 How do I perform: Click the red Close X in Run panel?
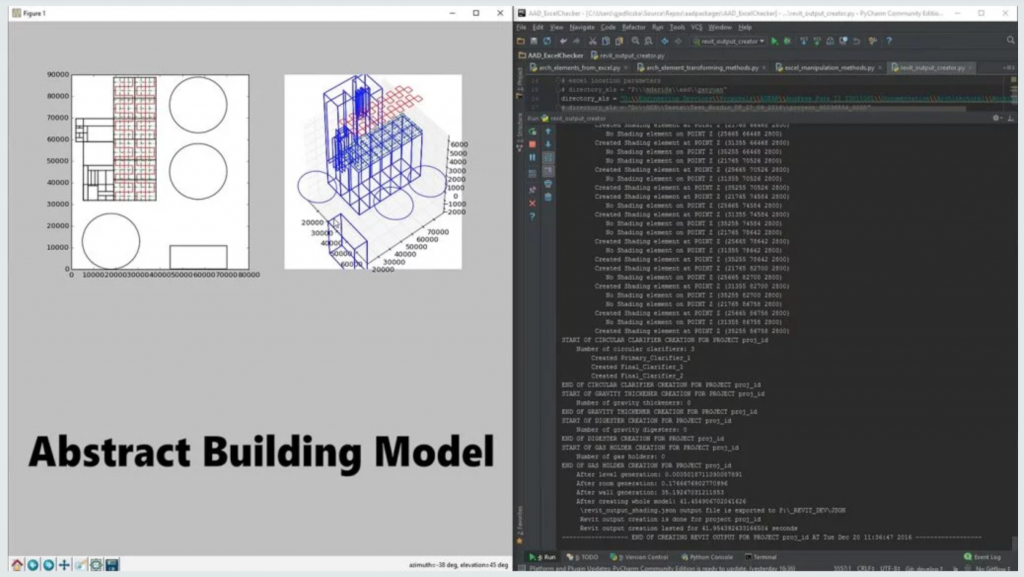(532, 203)
